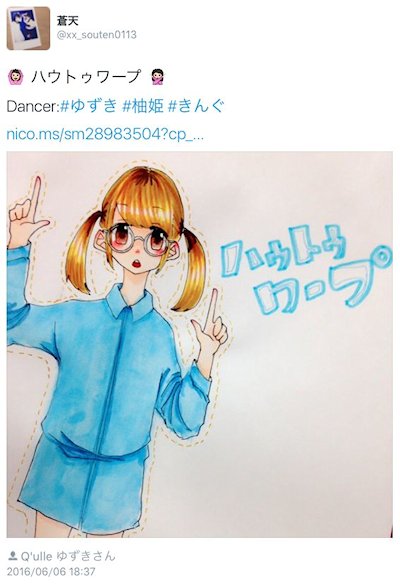400x584 pixels.
Task: Click the Dancer: label text
Action: (33, 107)
